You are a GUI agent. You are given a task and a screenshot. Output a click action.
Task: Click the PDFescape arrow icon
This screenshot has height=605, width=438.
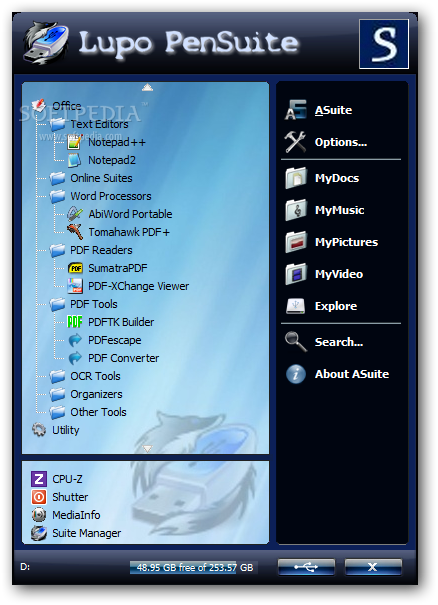click(75, 340)
